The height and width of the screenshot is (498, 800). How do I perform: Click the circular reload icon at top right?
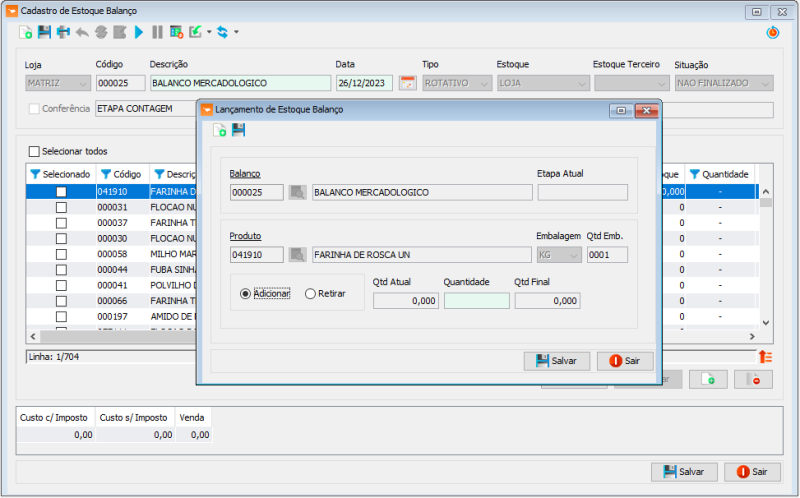(x=772, y=33)
